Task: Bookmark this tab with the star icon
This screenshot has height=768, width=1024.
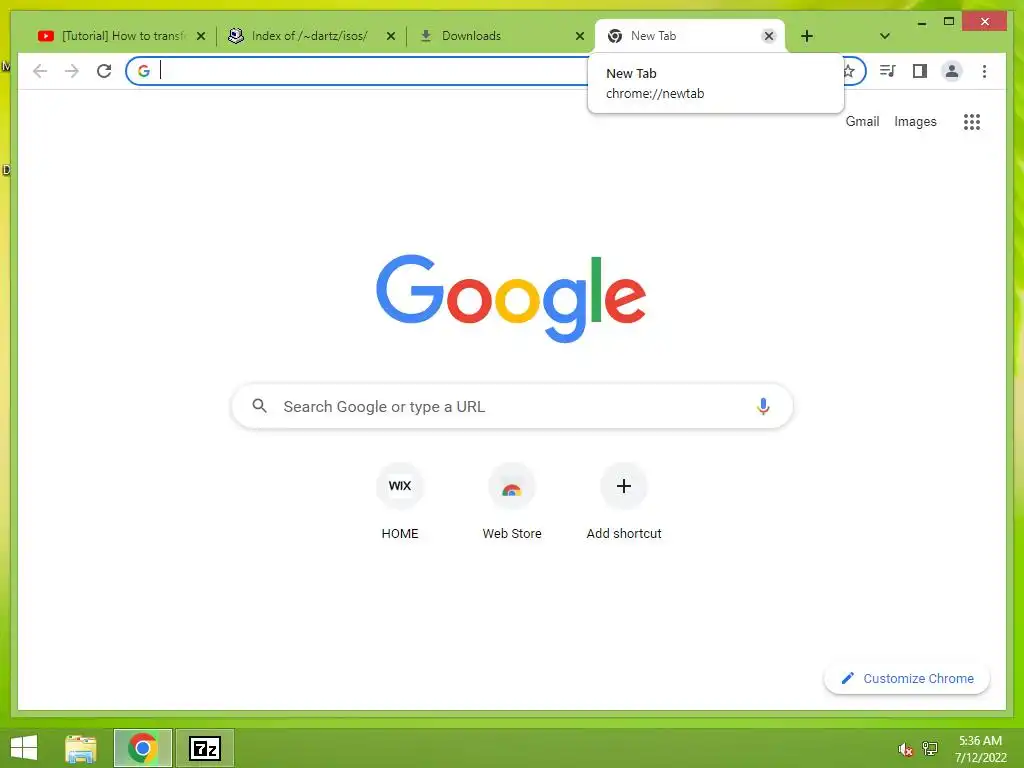Action: pyautogui.click(x=849, y=71)
